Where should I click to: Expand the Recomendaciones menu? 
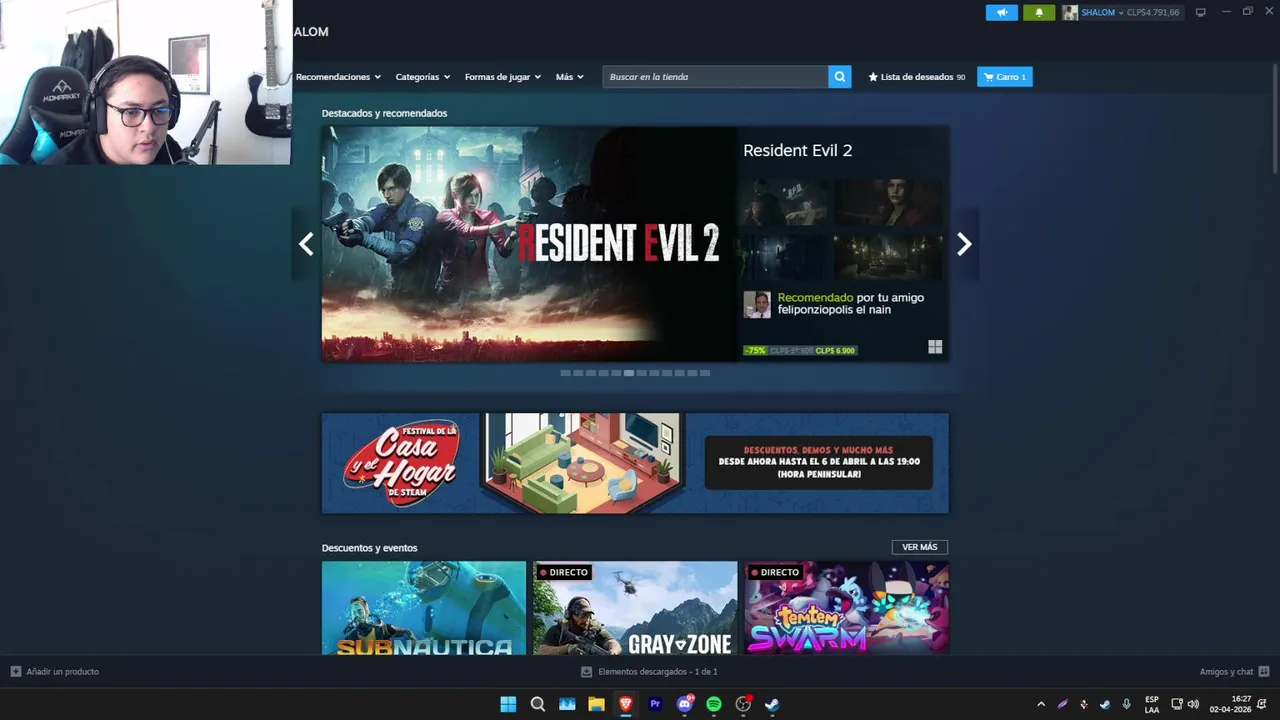tap(339, 77)
